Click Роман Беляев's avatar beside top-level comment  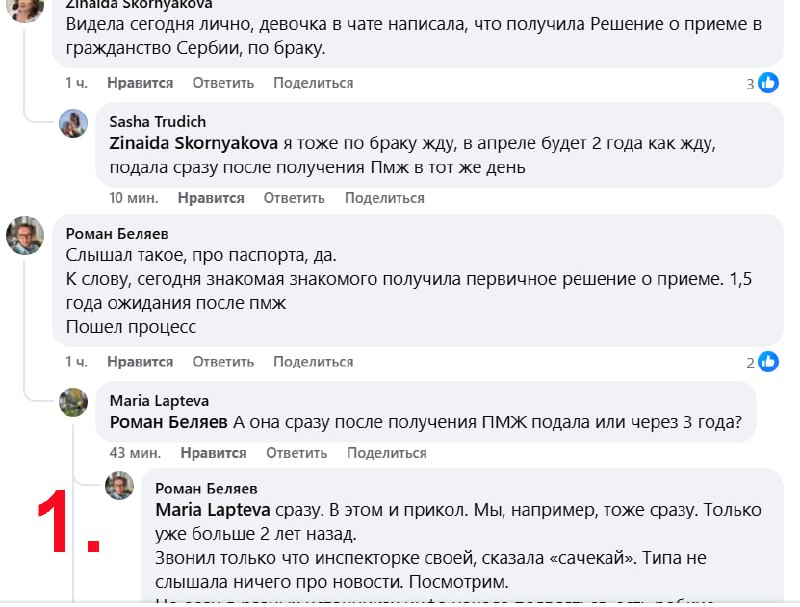[25, 236]
